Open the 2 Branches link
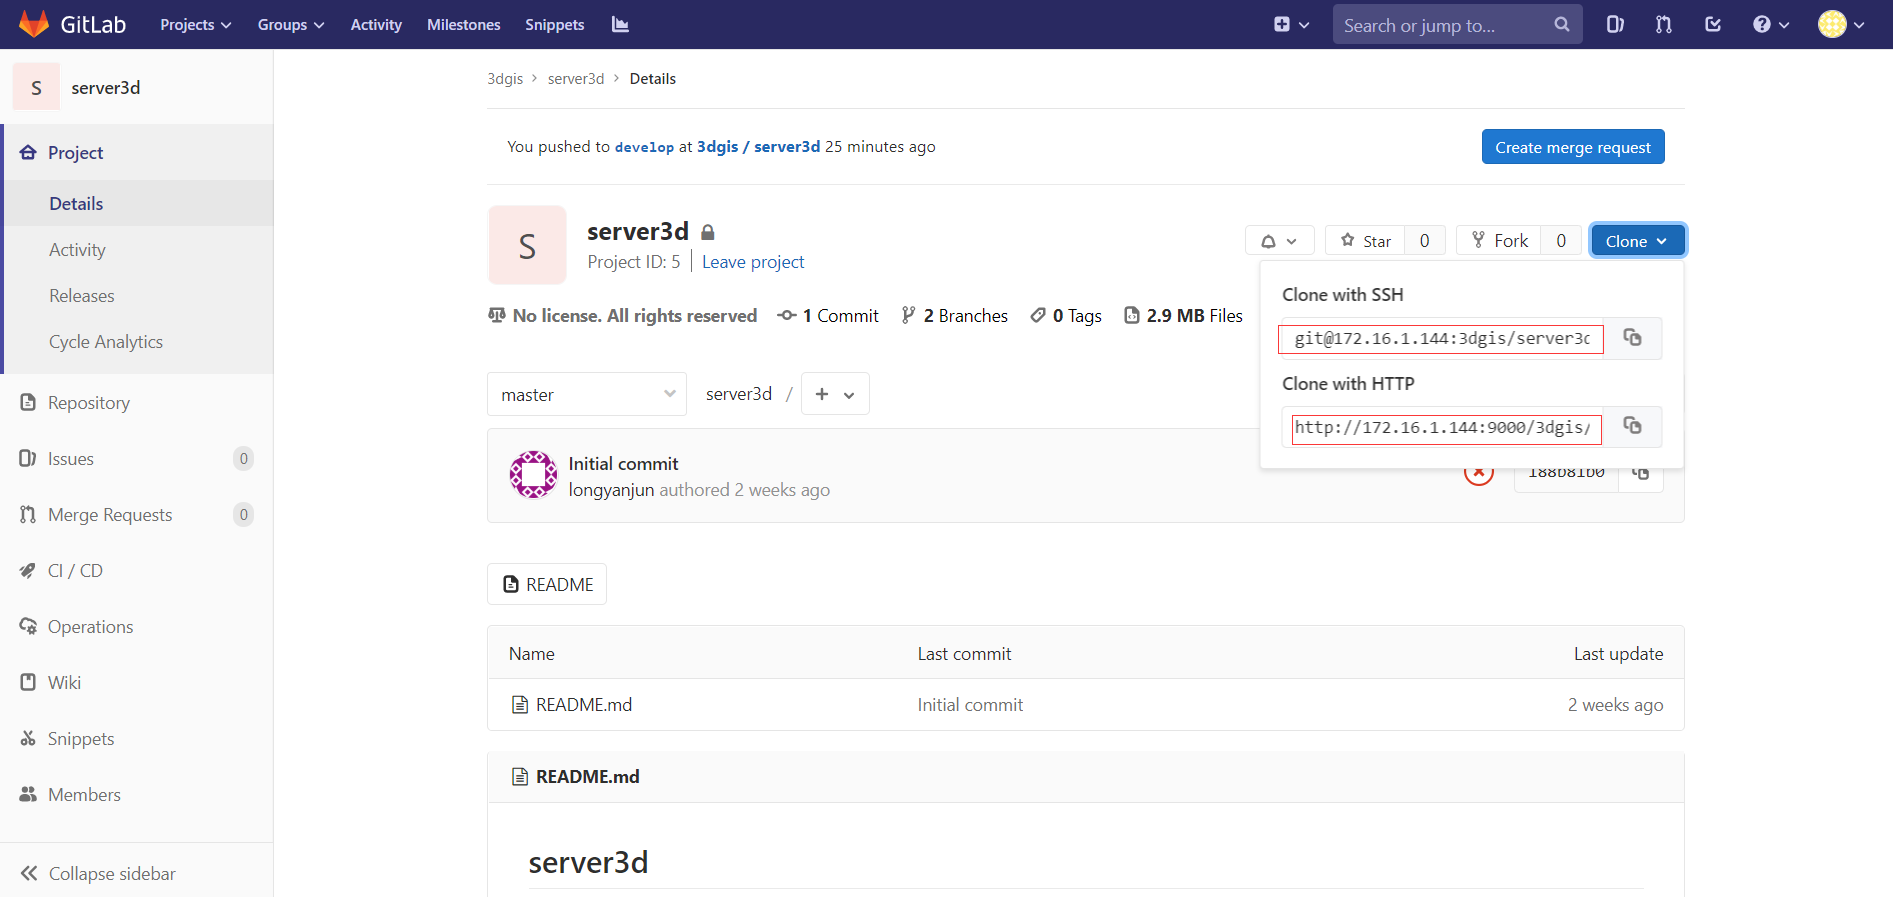This screenshot has width=1893, height=897. tap(955, 316)
